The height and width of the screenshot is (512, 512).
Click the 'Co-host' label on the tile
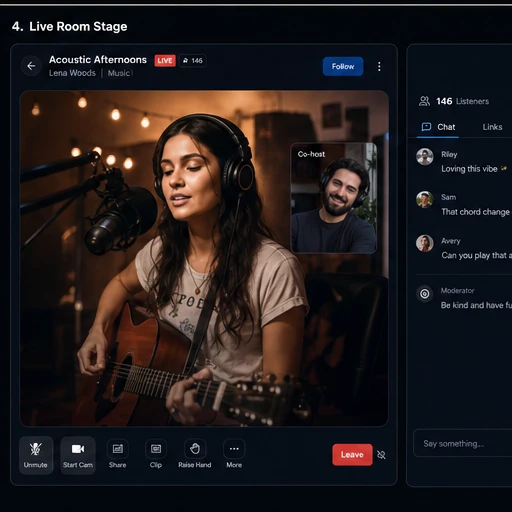(x=311, y=154)
